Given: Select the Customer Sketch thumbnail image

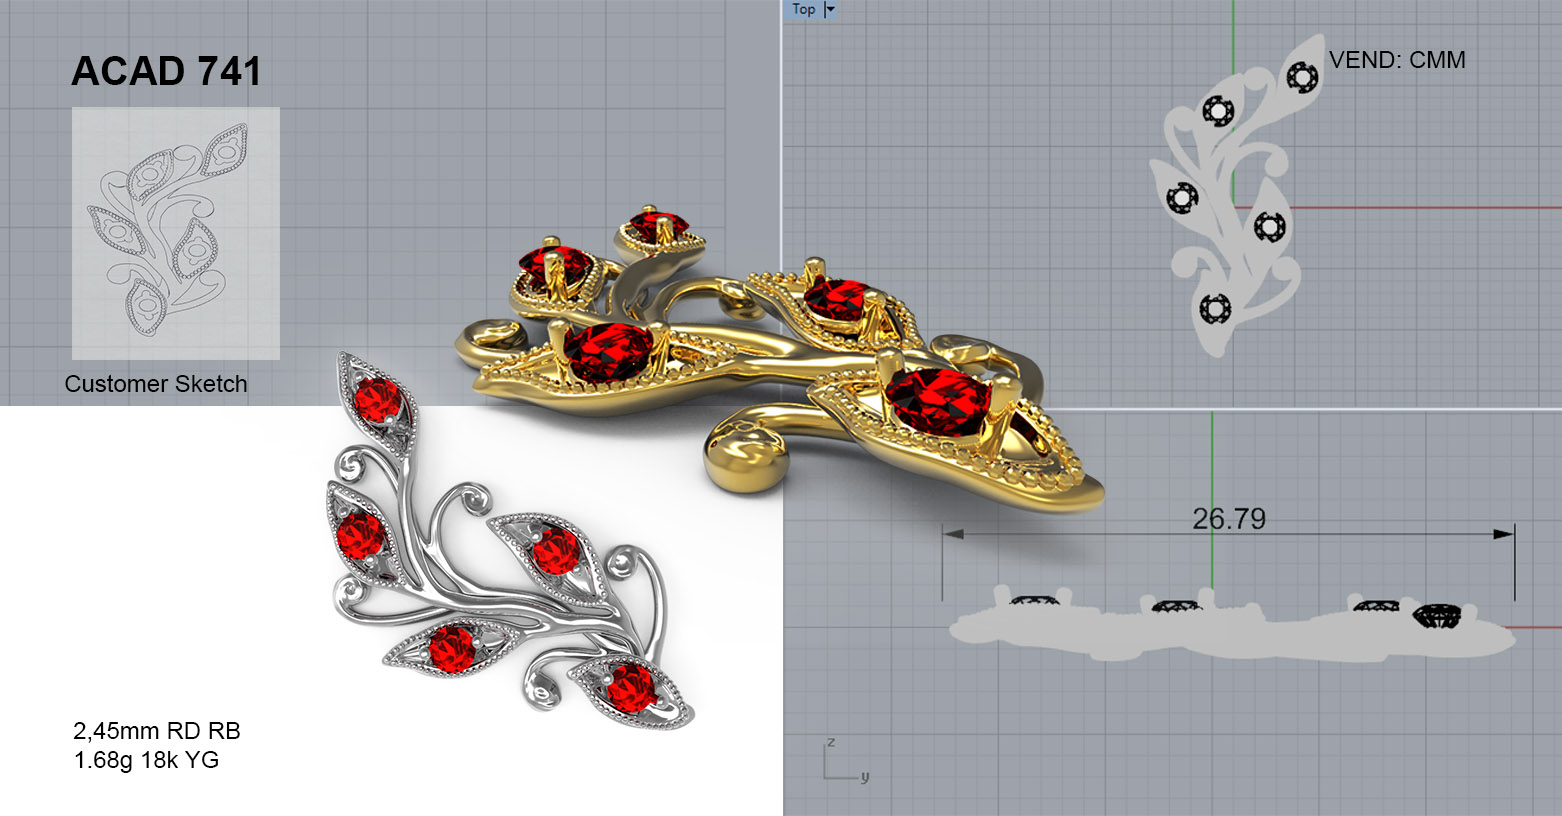Looking at the screenshot, I should tap(176, 233).
